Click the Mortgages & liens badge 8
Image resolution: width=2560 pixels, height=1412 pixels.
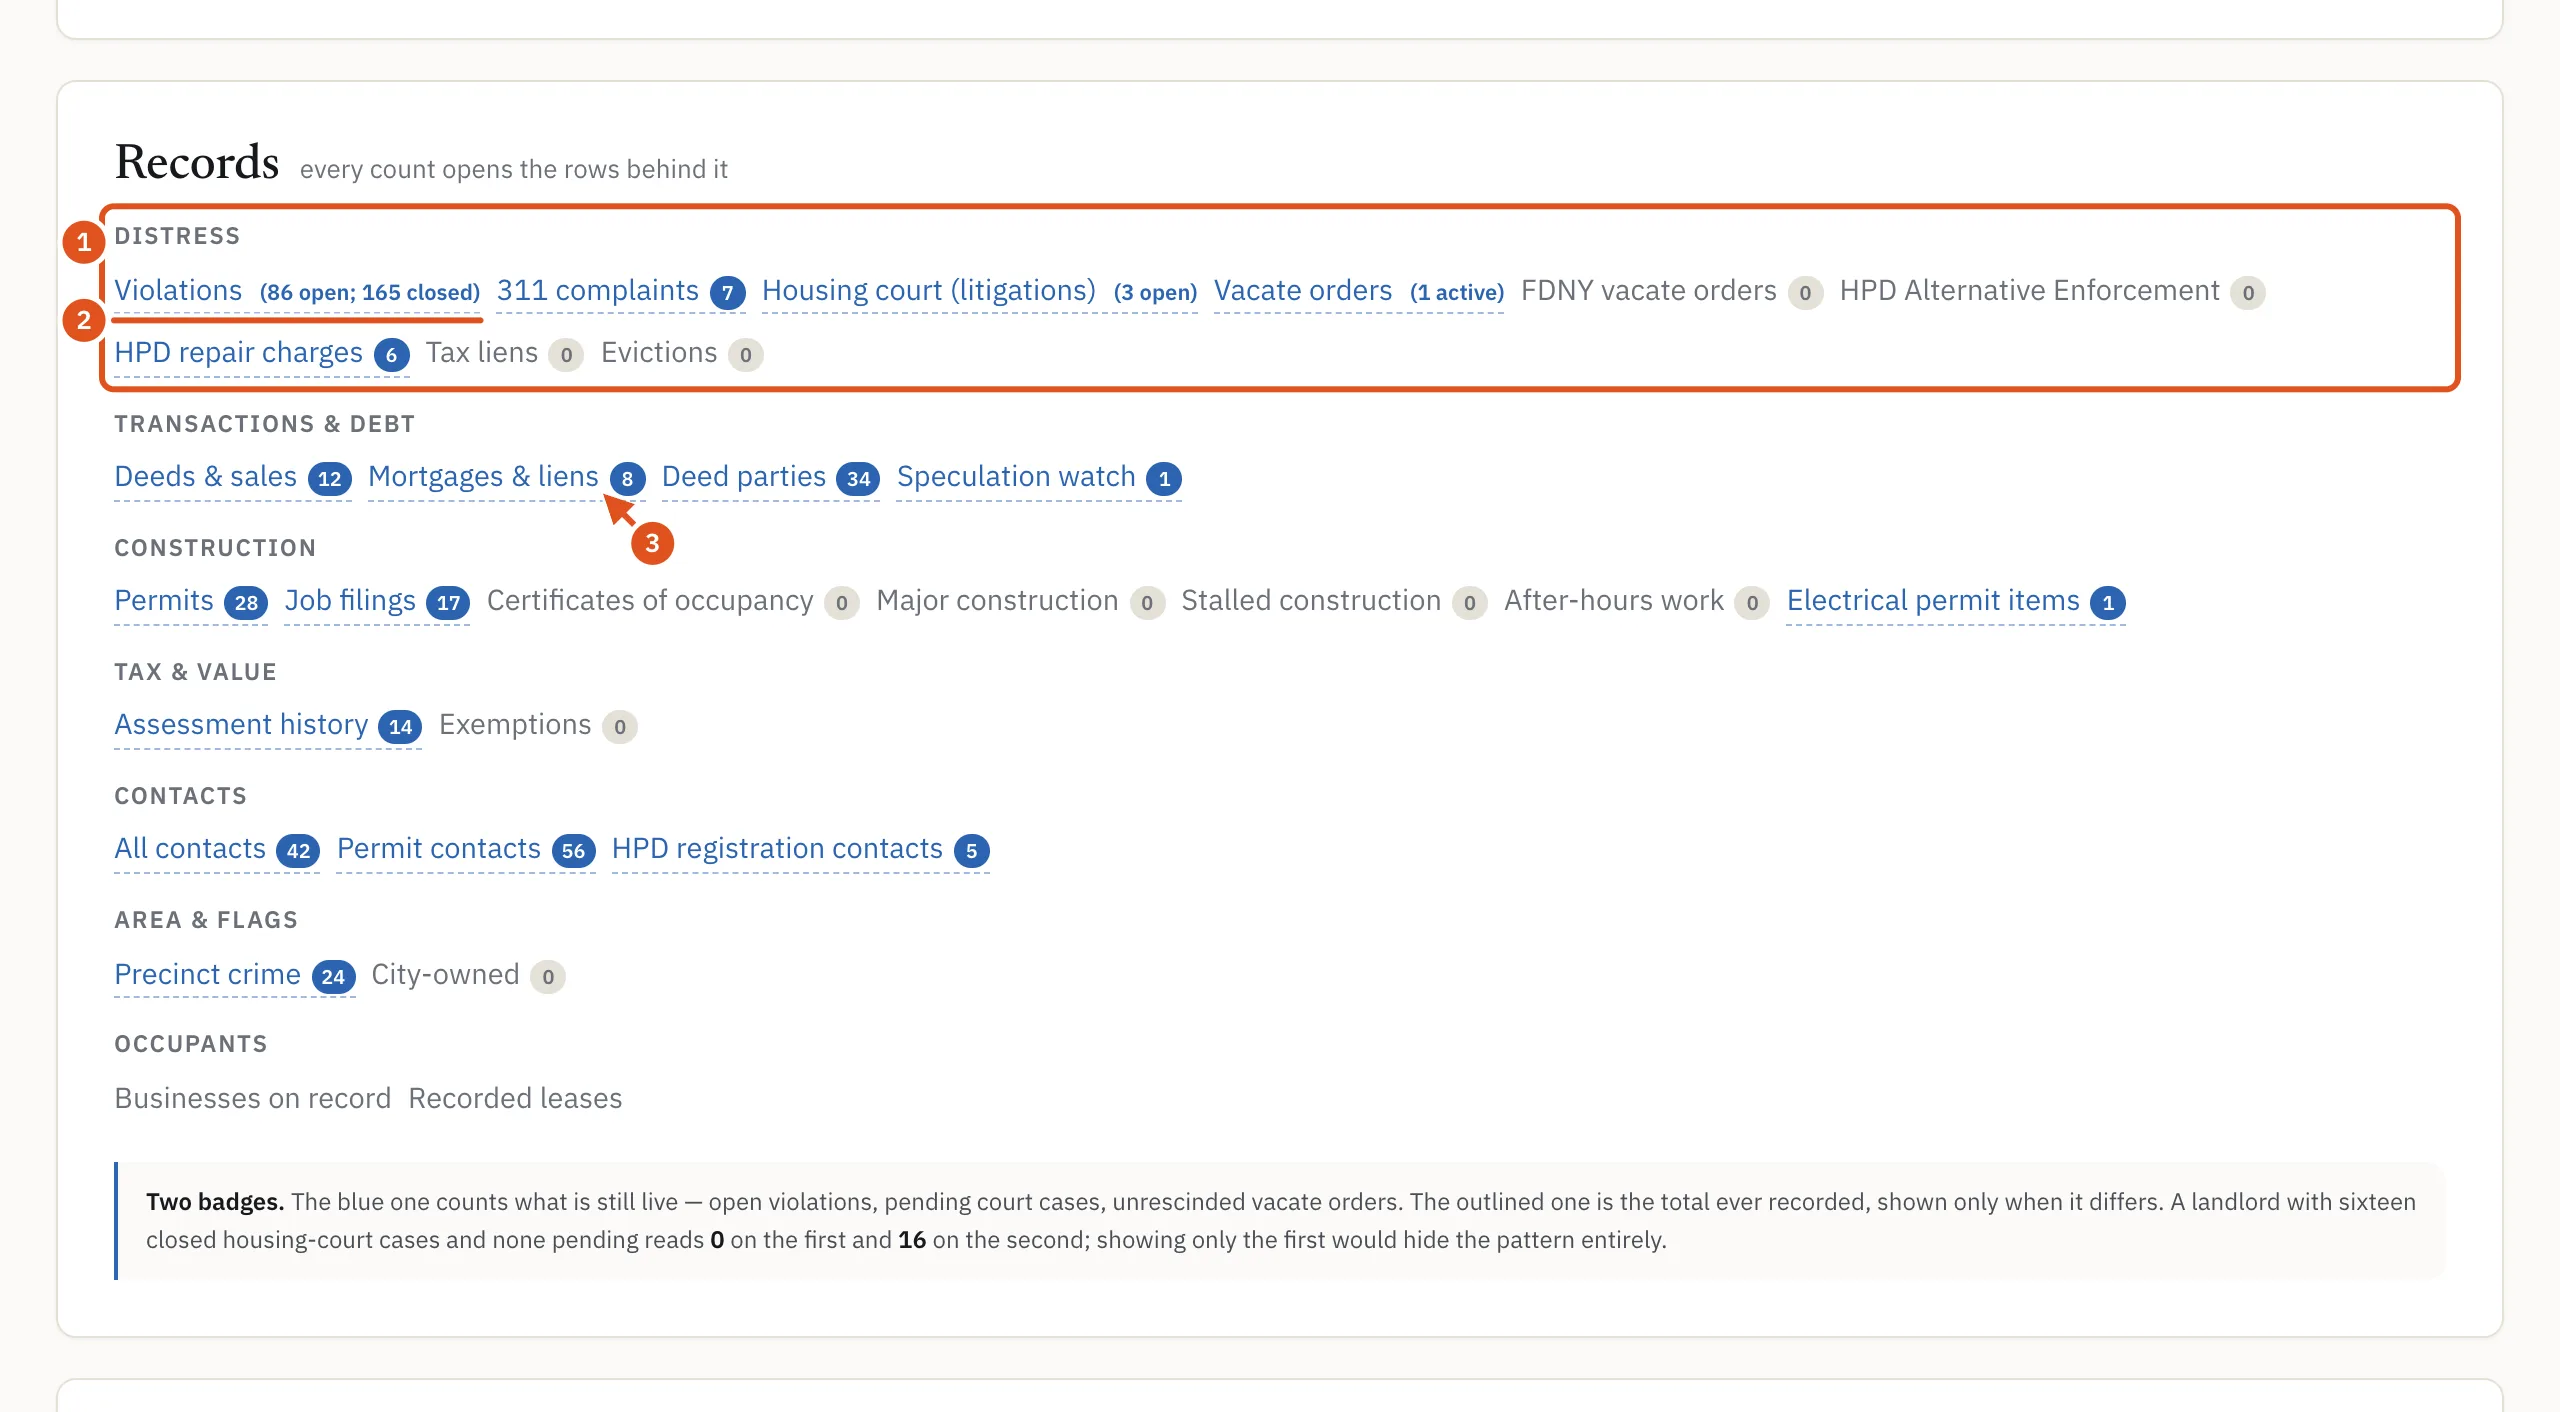628,479
